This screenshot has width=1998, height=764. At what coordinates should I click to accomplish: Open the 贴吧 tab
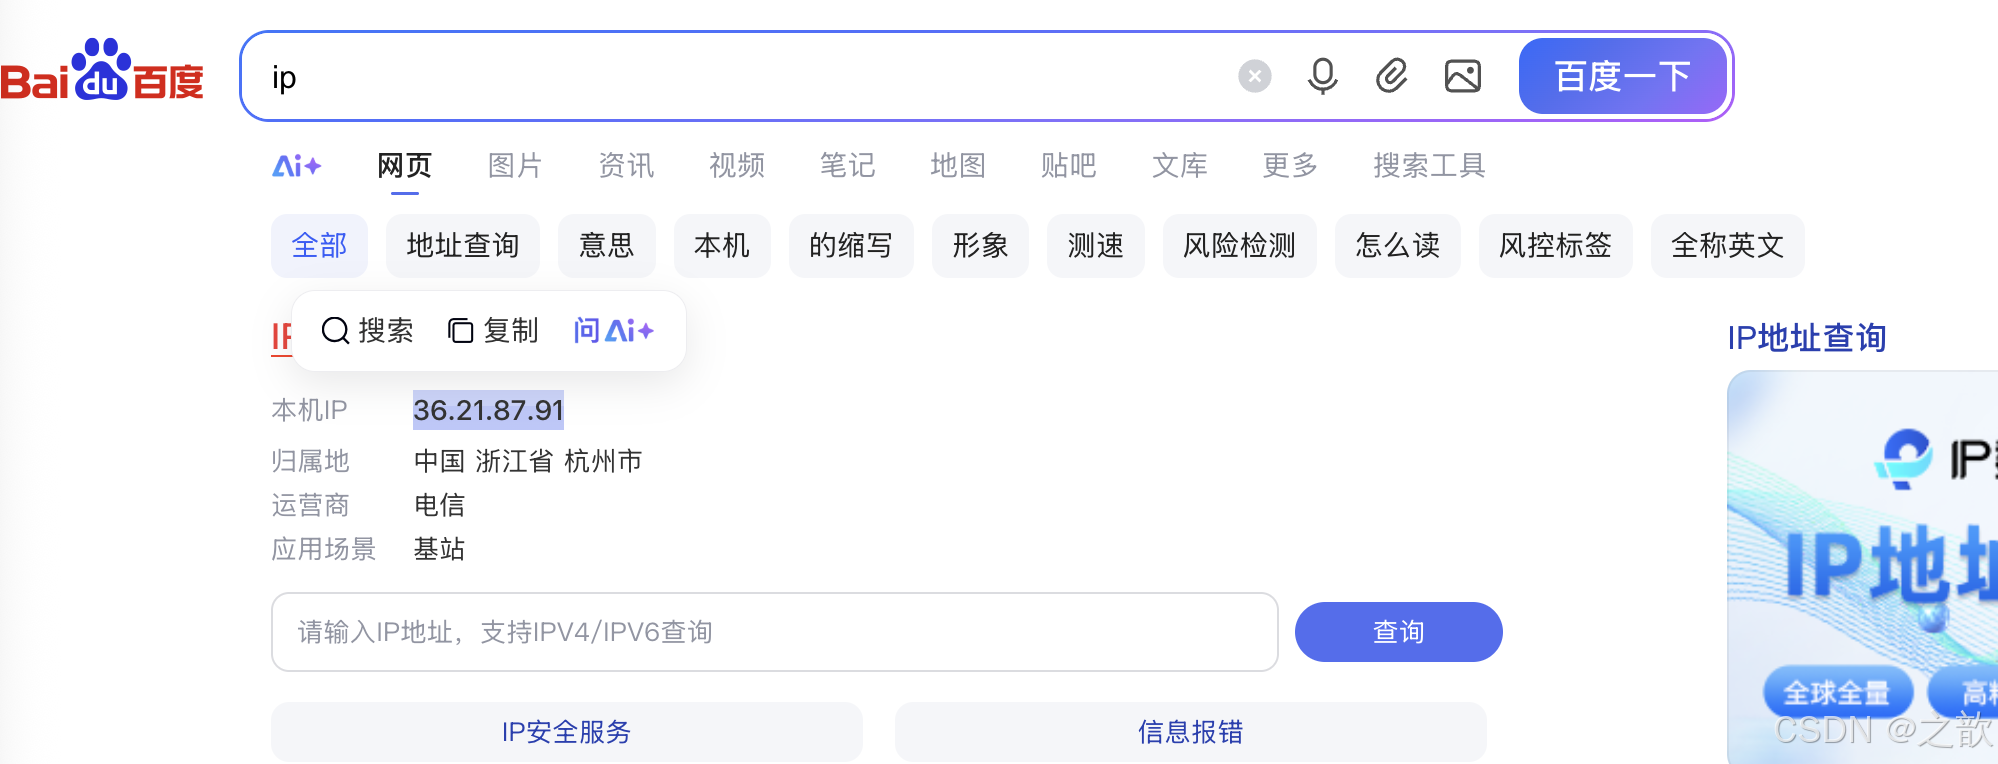[1068, 165]
